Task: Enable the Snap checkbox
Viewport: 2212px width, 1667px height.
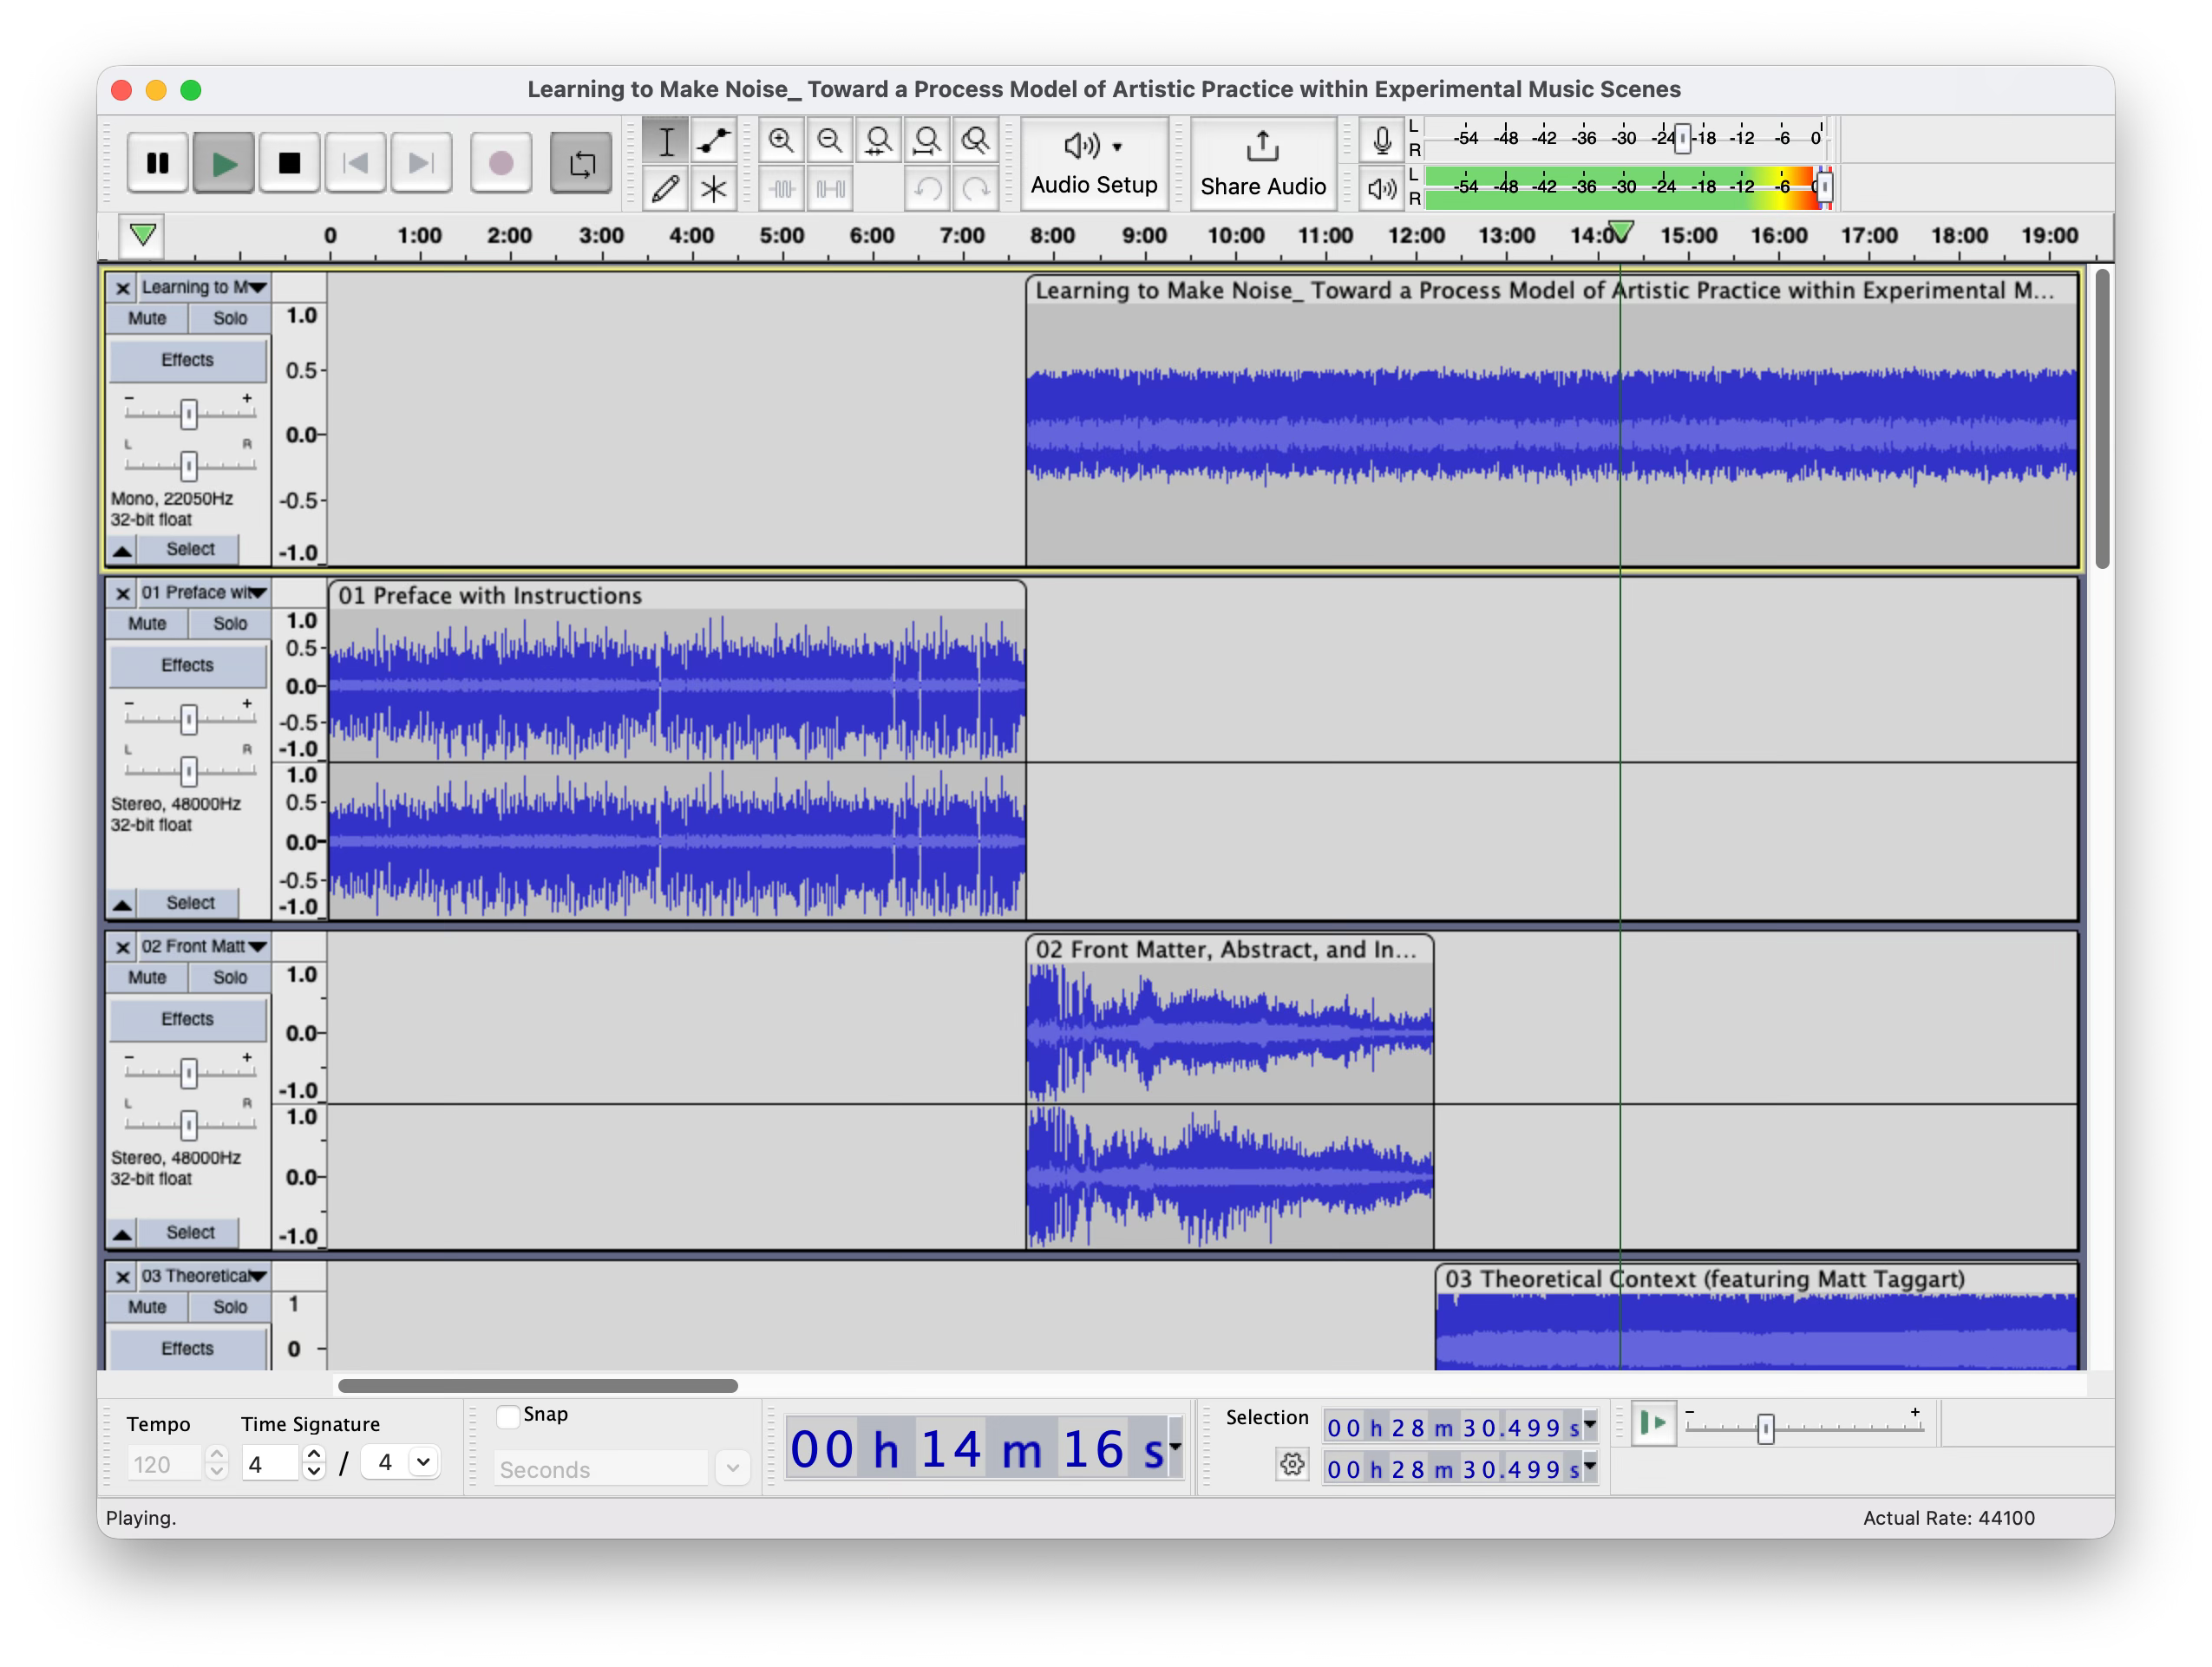Action: 508,1416
